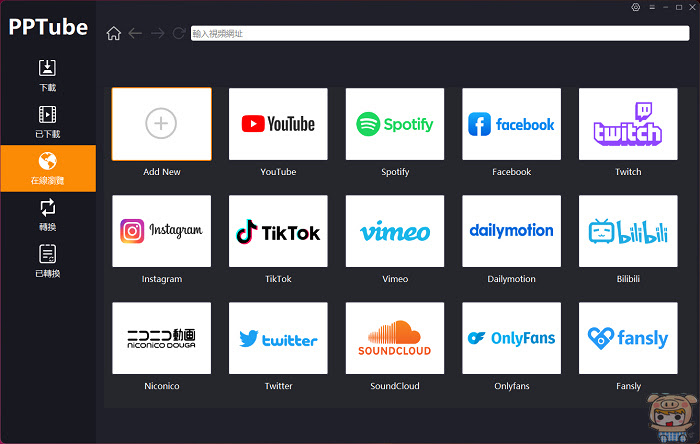Open the Niconico tile
Screen dimensions: 700x444
click(x=162, y=338)
